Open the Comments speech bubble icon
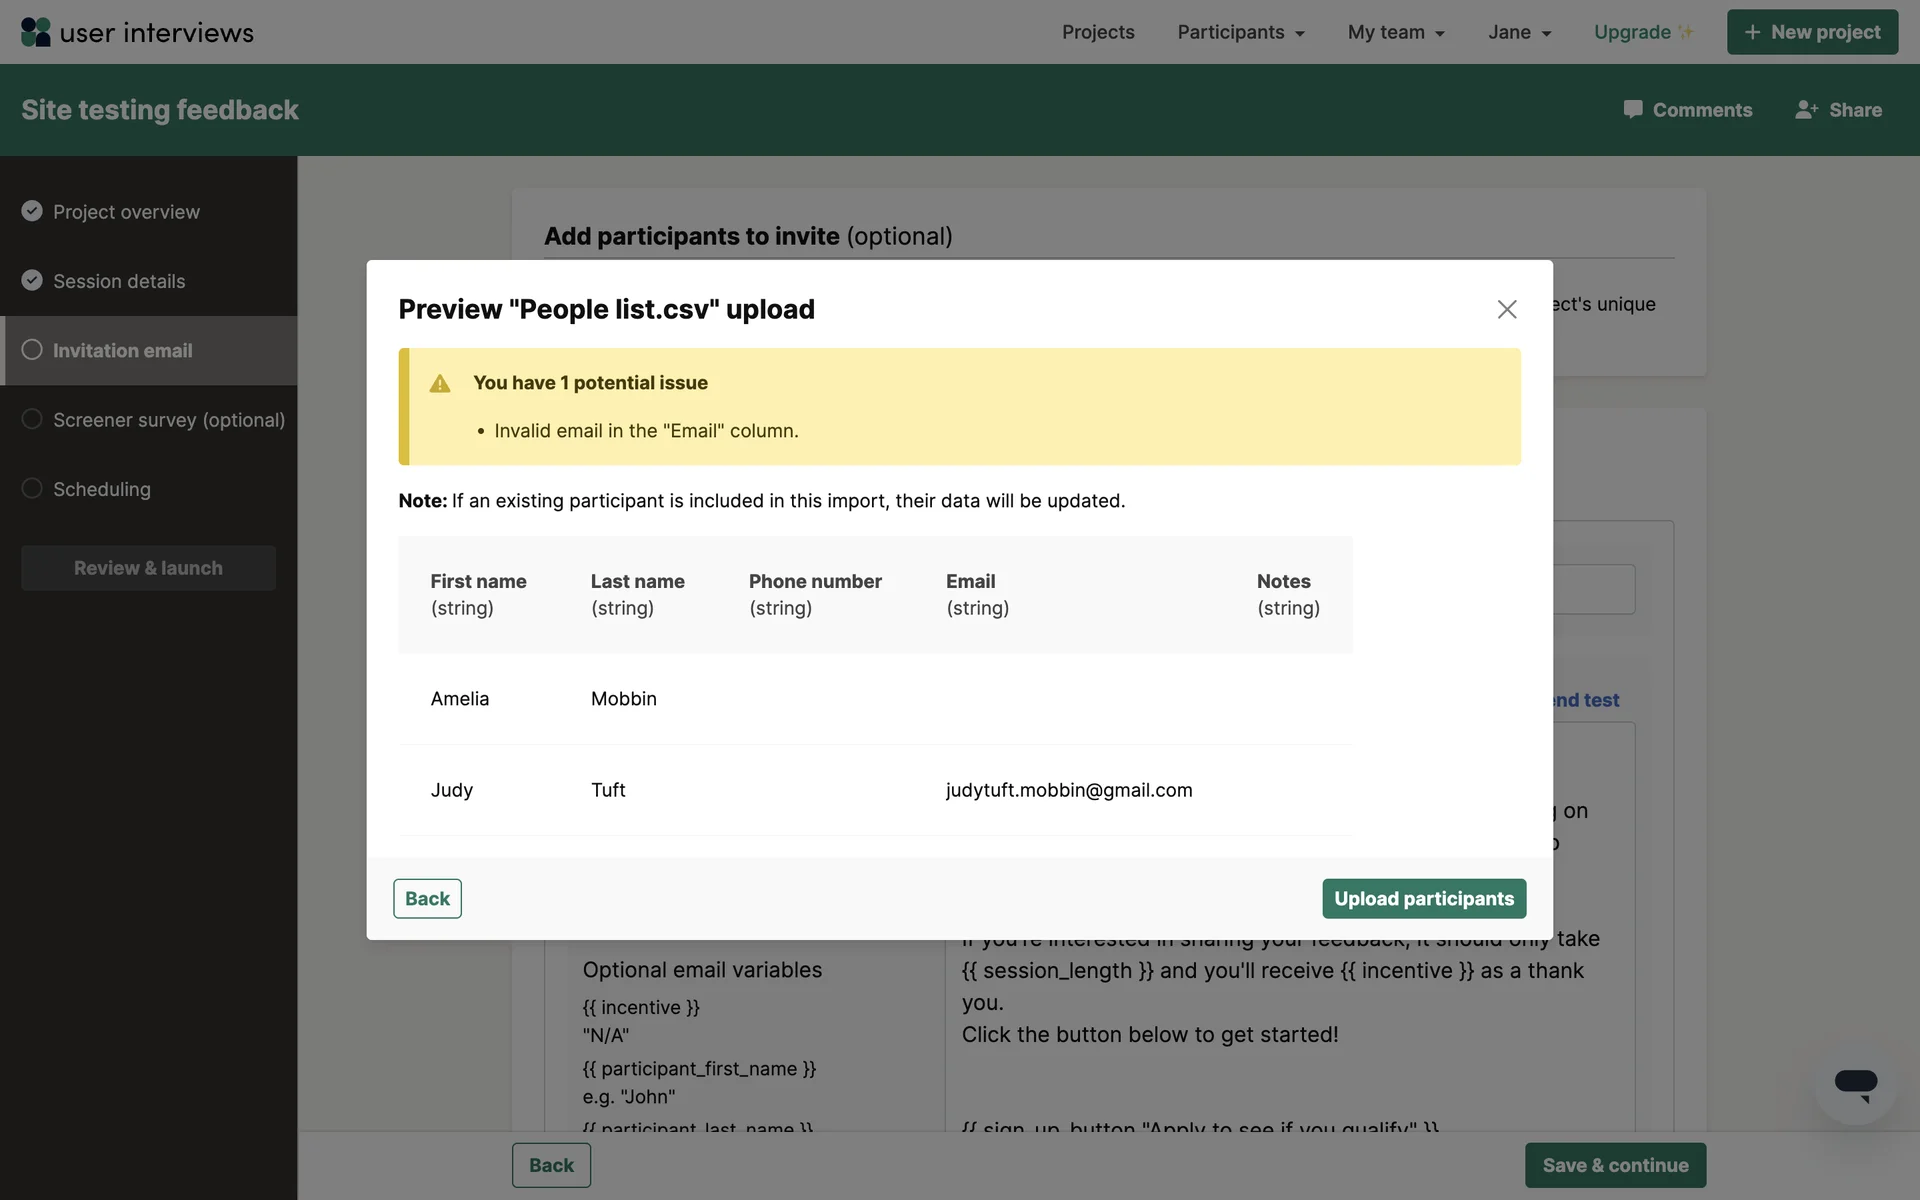 1632,110
